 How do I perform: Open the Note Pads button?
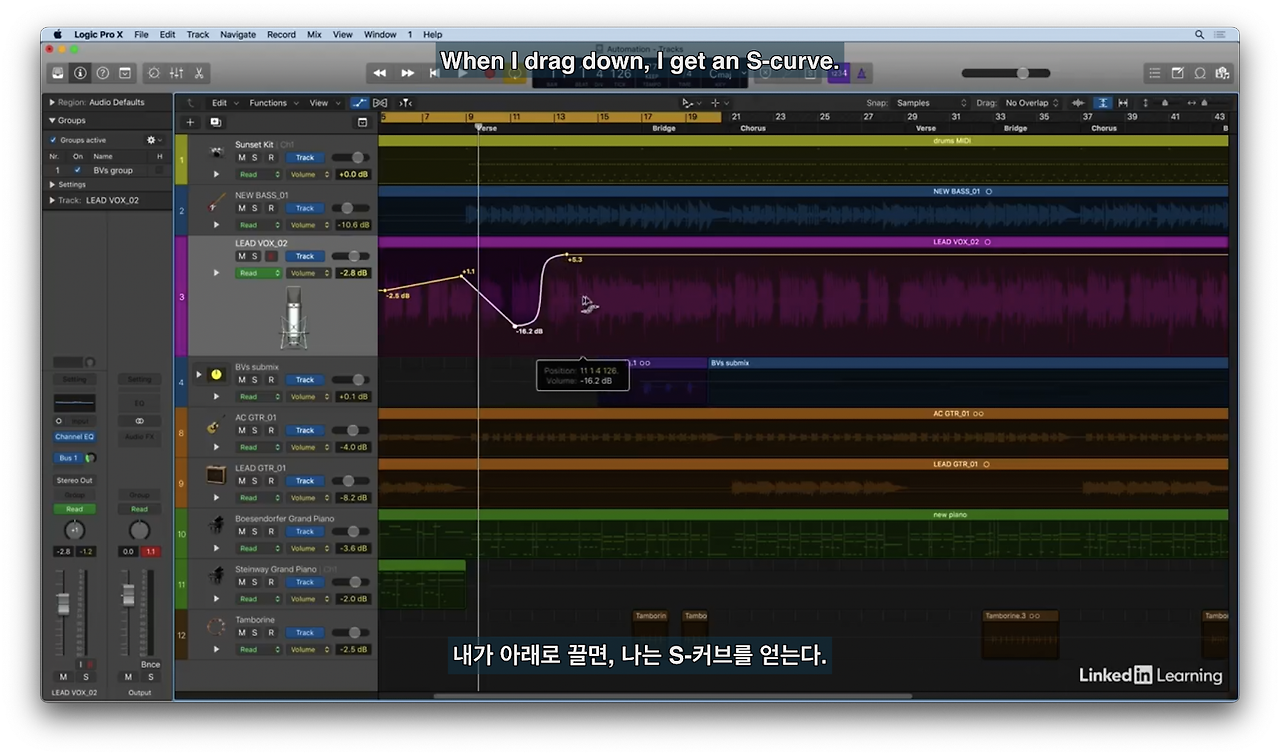[x=1177, y=73]
